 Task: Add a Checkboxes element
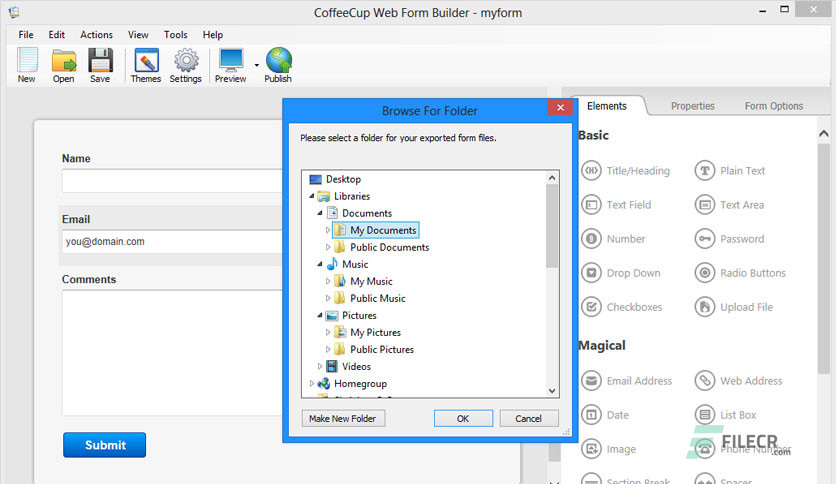622,307
